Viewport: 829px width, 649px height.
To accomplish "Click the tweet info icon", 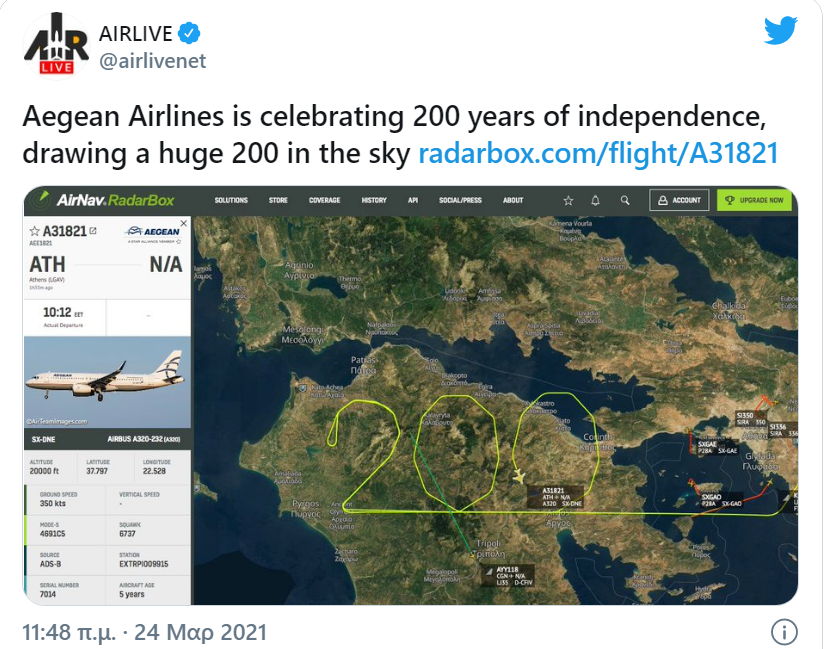I will click(x=785, y=632).
